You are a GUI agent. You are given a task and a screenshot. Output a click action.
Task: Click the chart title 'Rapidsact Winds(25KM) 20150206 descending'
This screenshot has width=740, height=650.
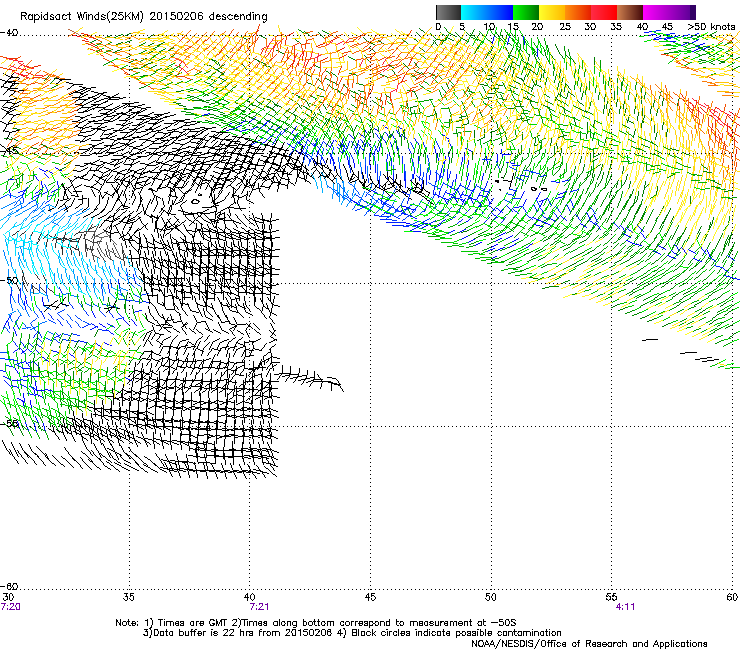click(143, 17)
